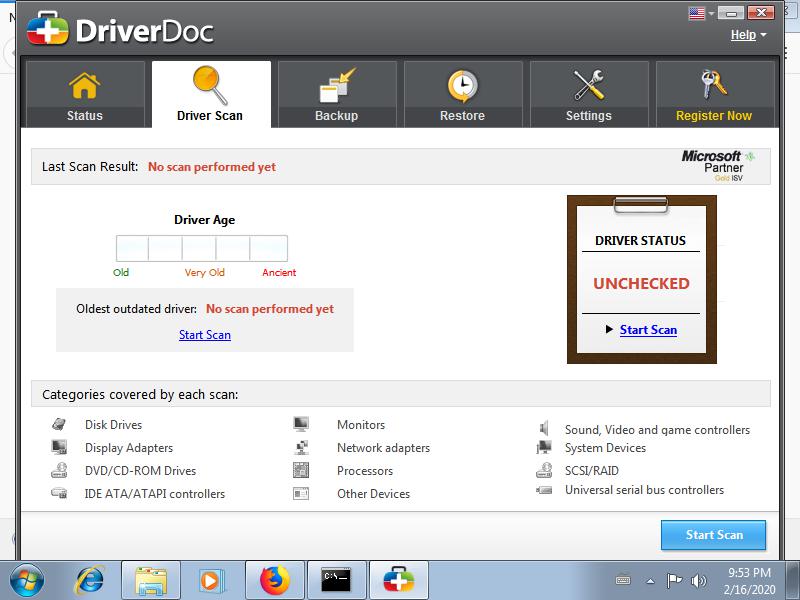The height and width of the screenshot is (600, 800).
Task: Click the on-screen keyboard tray icon
Action: (x=623, y=580)
